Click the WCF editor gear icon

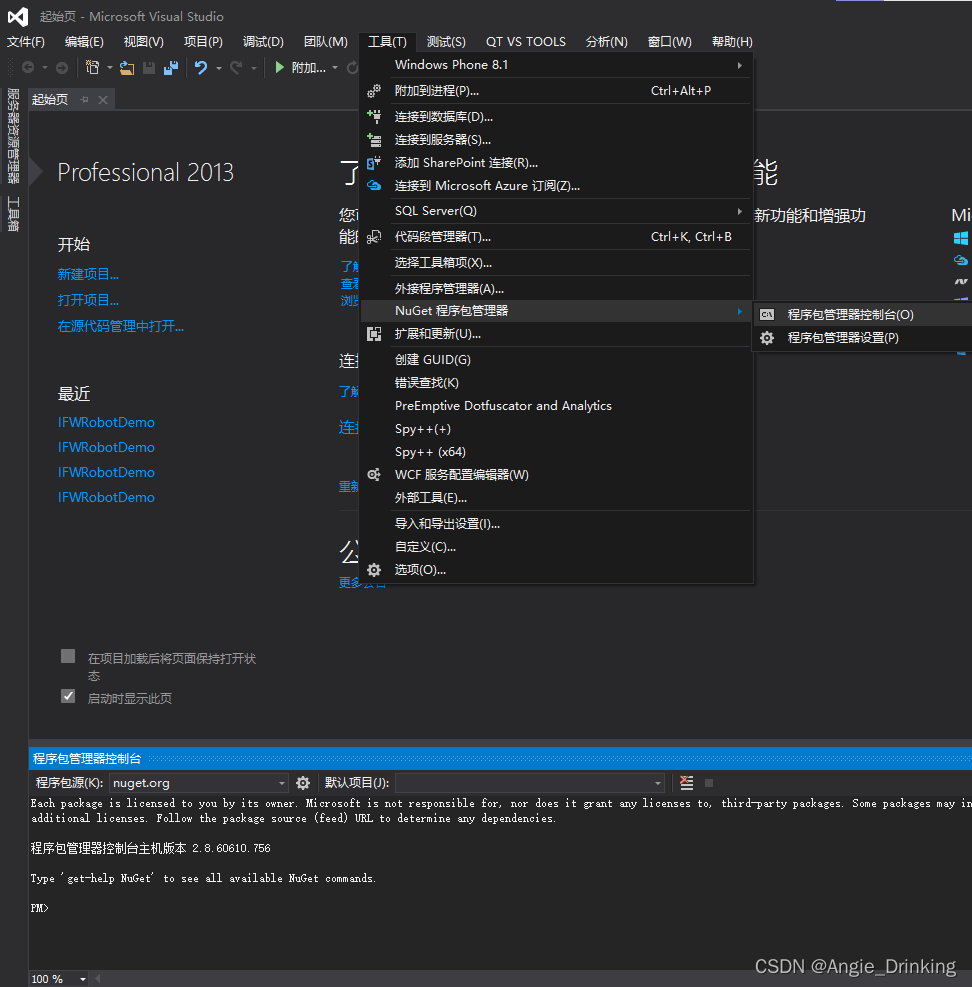tap(374, 475)
